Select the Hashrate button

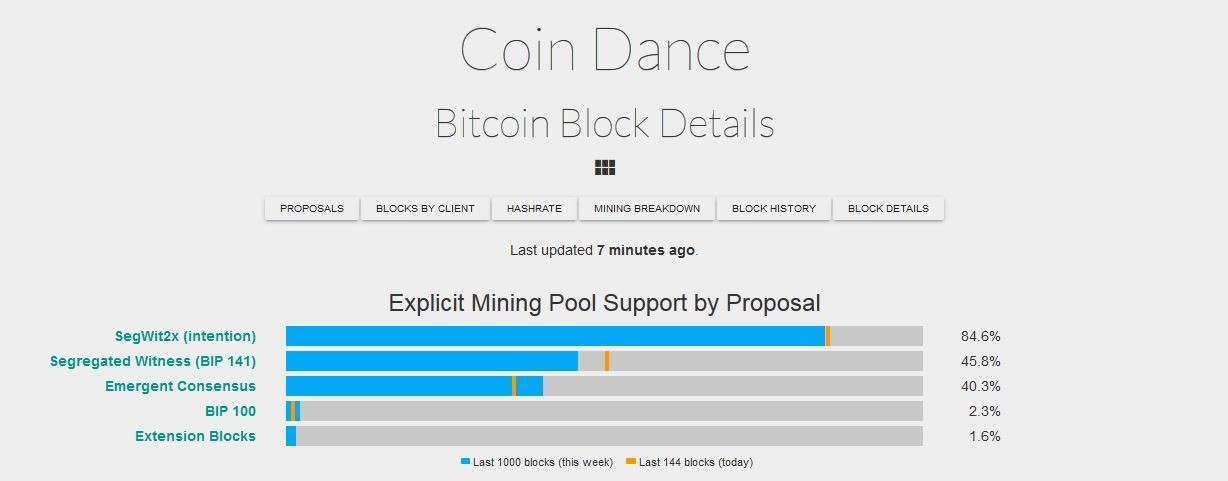[534, 209]
